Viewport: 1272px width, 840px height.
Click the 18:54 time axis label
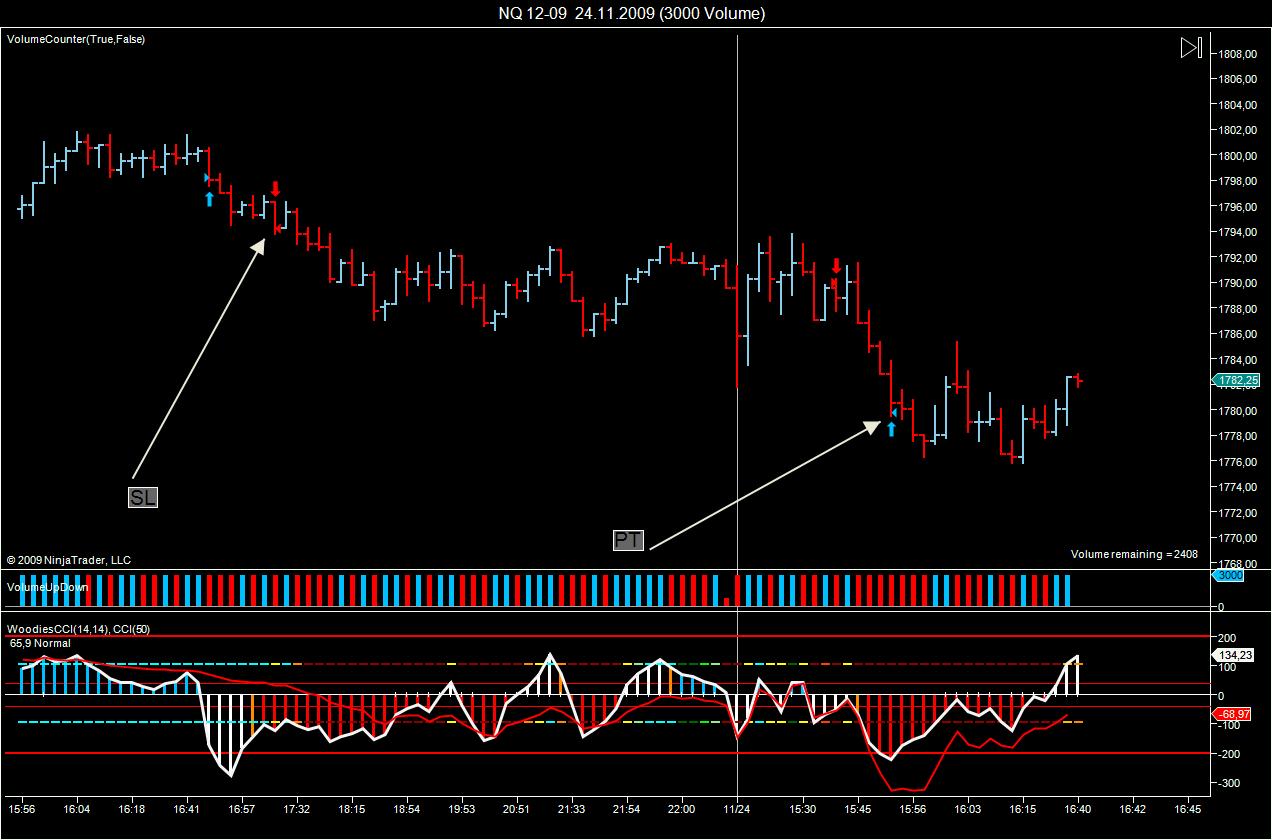(407, 807)
